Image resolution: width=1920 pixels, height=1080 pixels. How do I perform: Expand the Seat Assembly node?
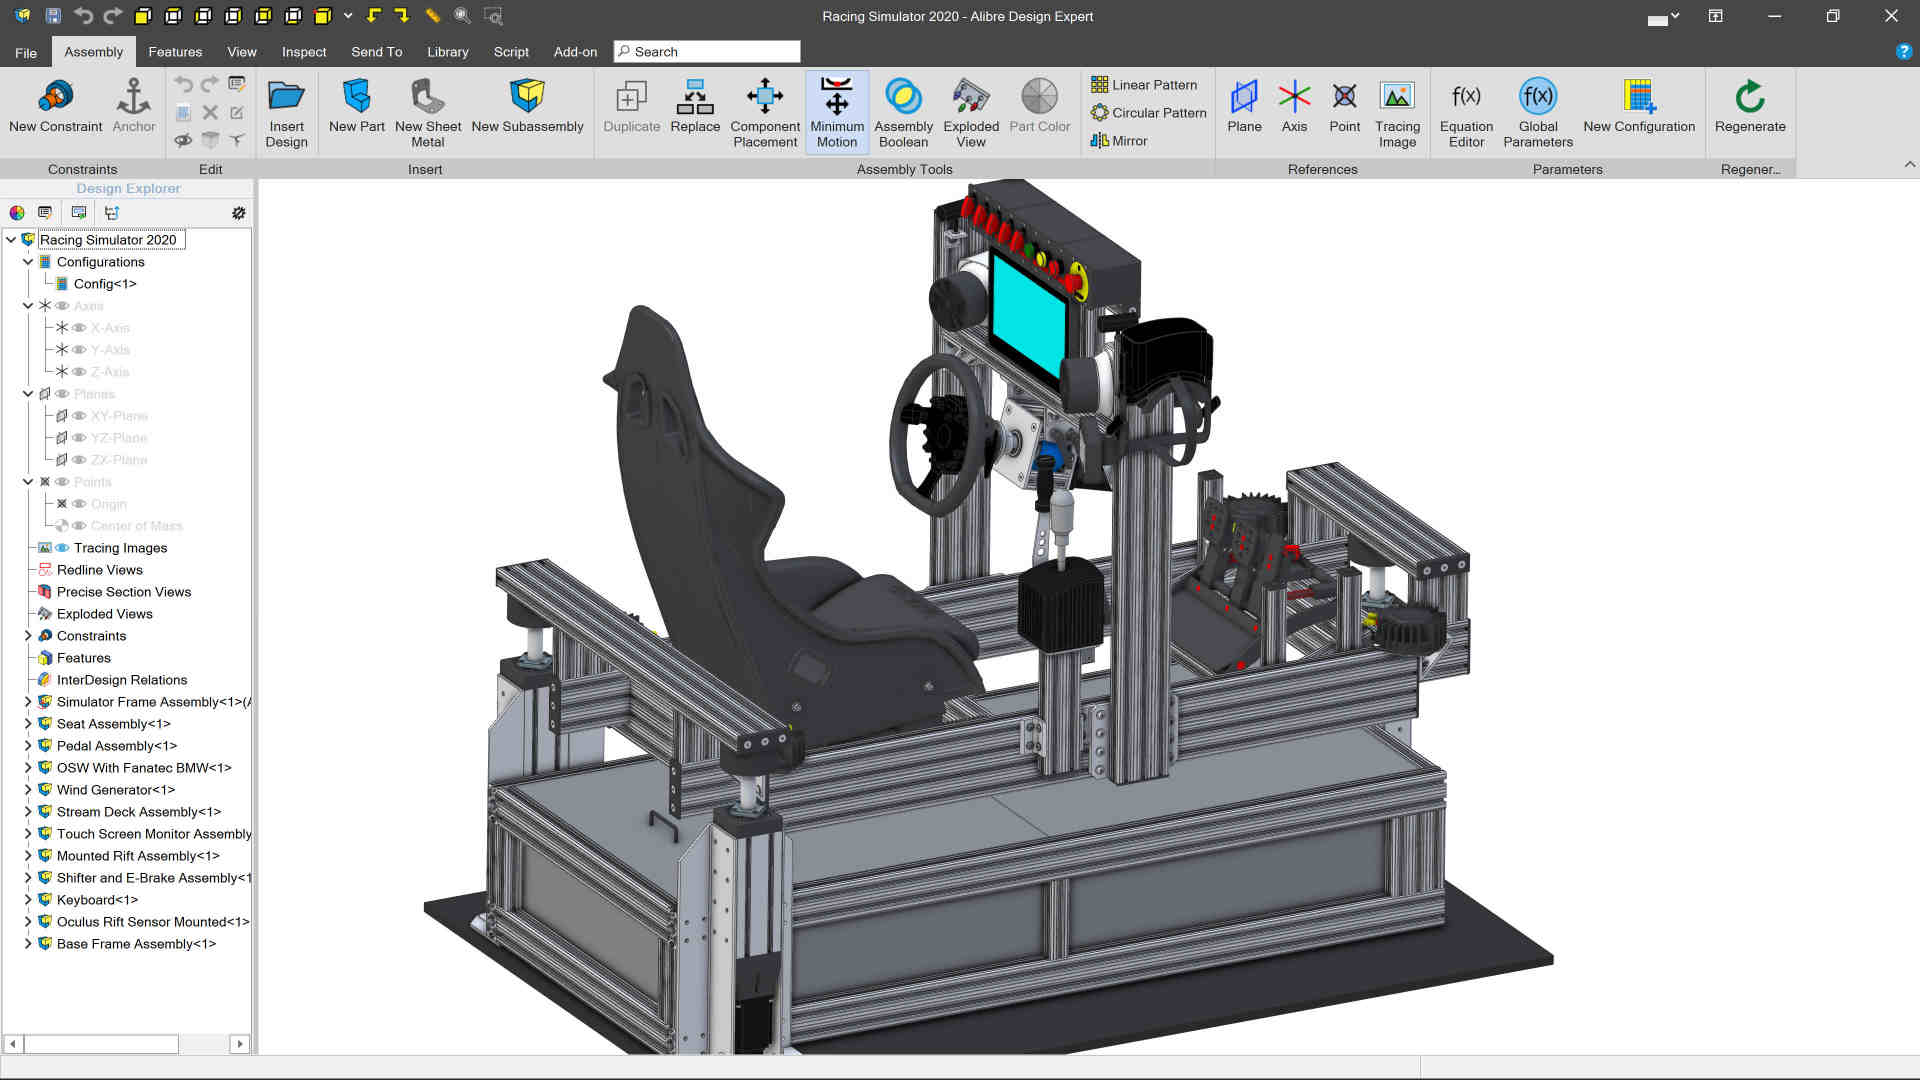28,724
